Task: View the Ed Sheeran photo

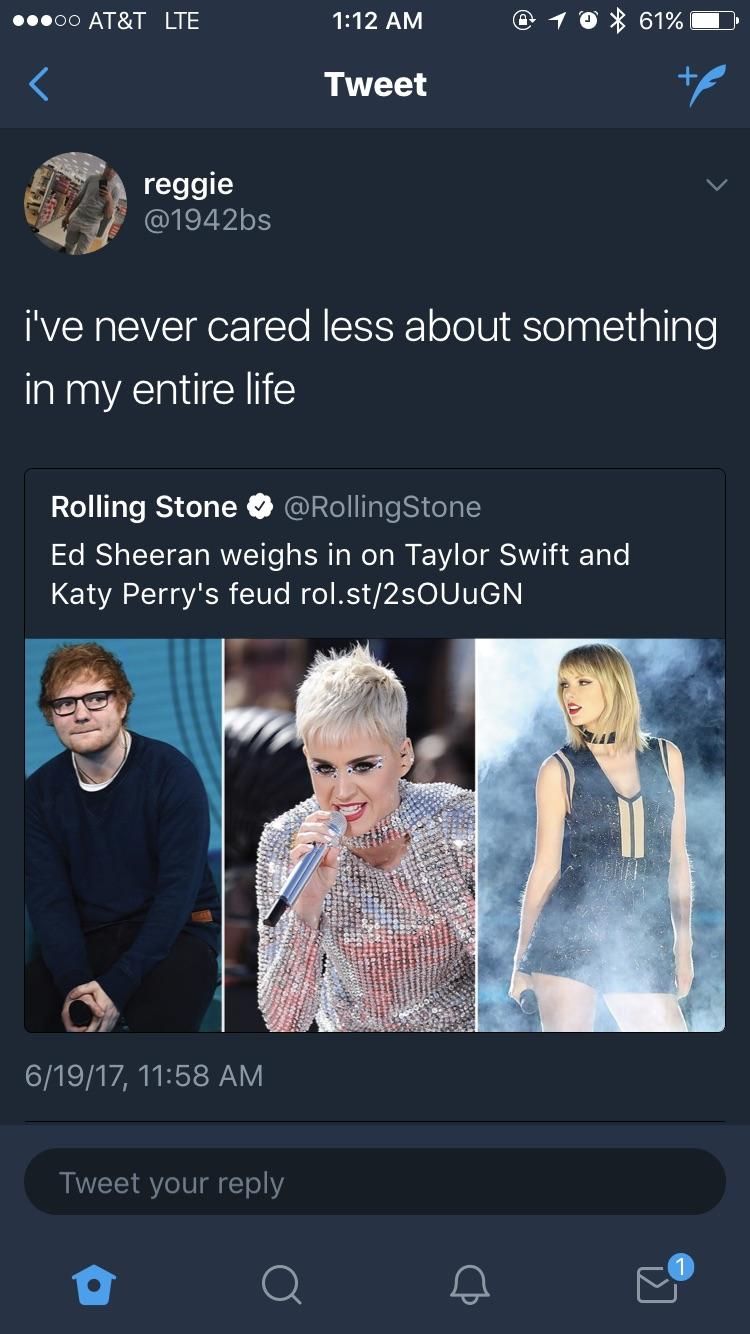Action: click(123, 835)
